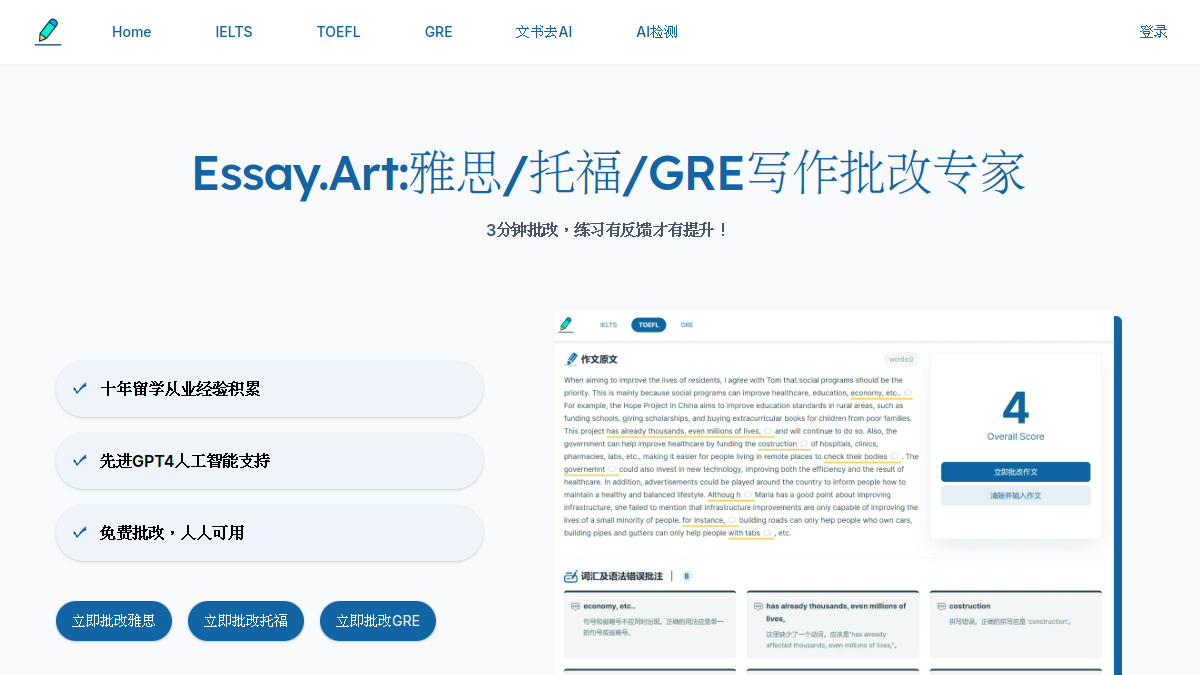Click the 立即批改雅思 button
Viewport: 1200px width, 675px height.
114,621
